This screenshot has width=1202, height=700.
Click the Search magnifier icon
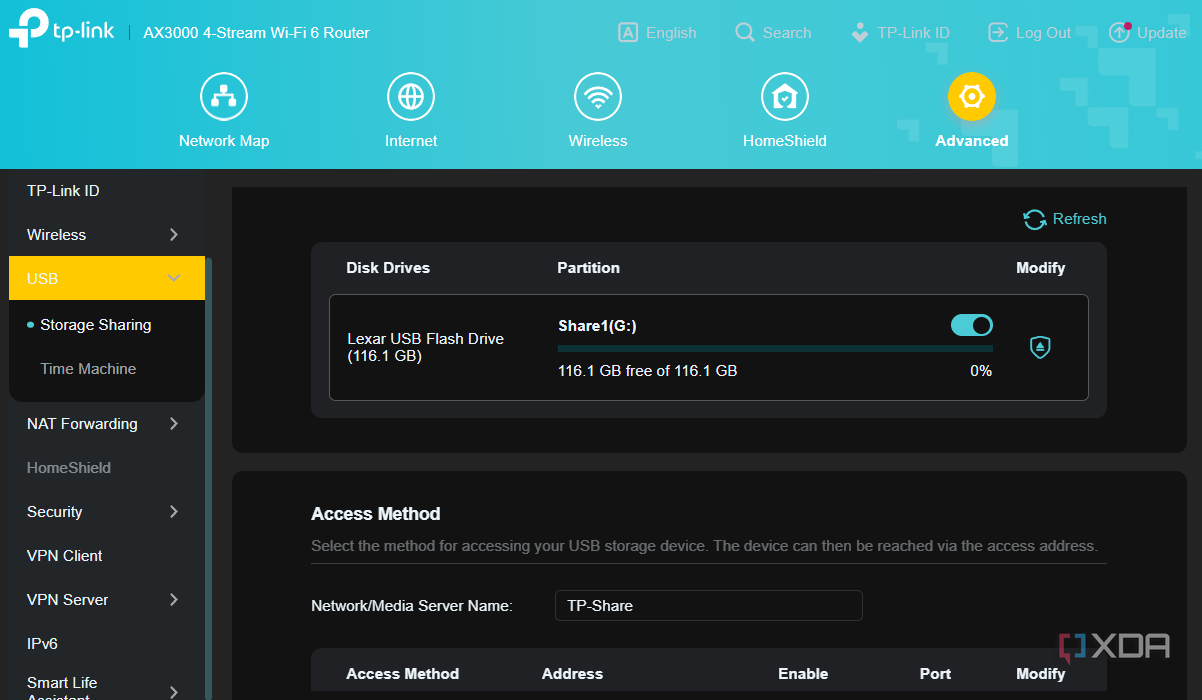tap(744, 33)
